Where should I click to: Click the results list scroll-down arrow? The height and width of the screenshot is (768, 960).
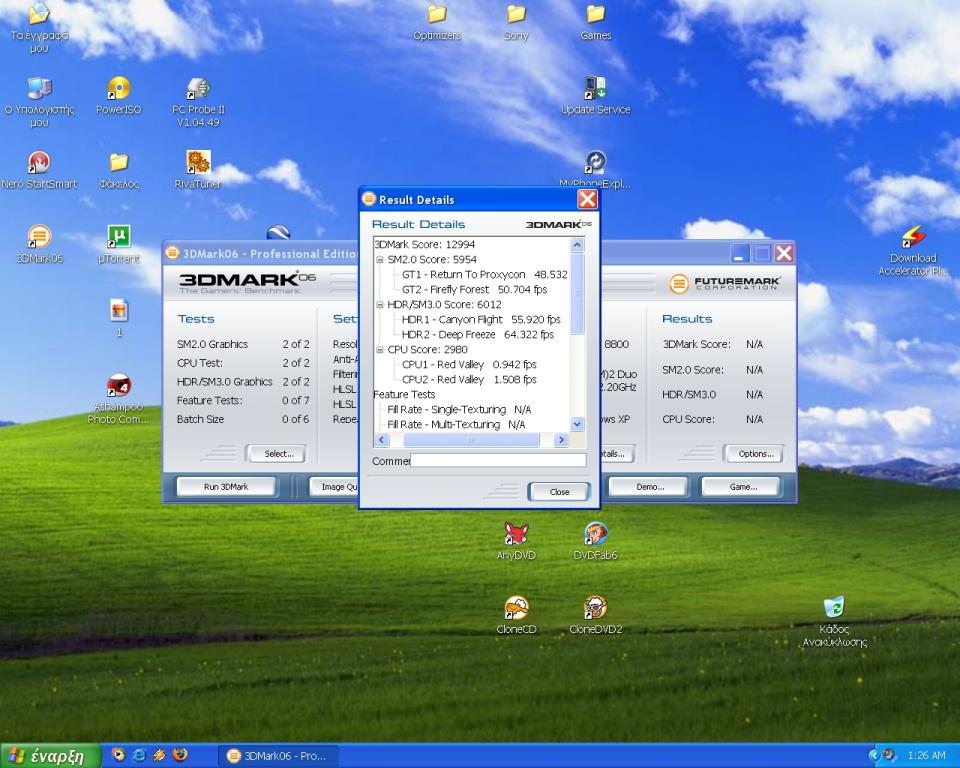pos(577,424)
